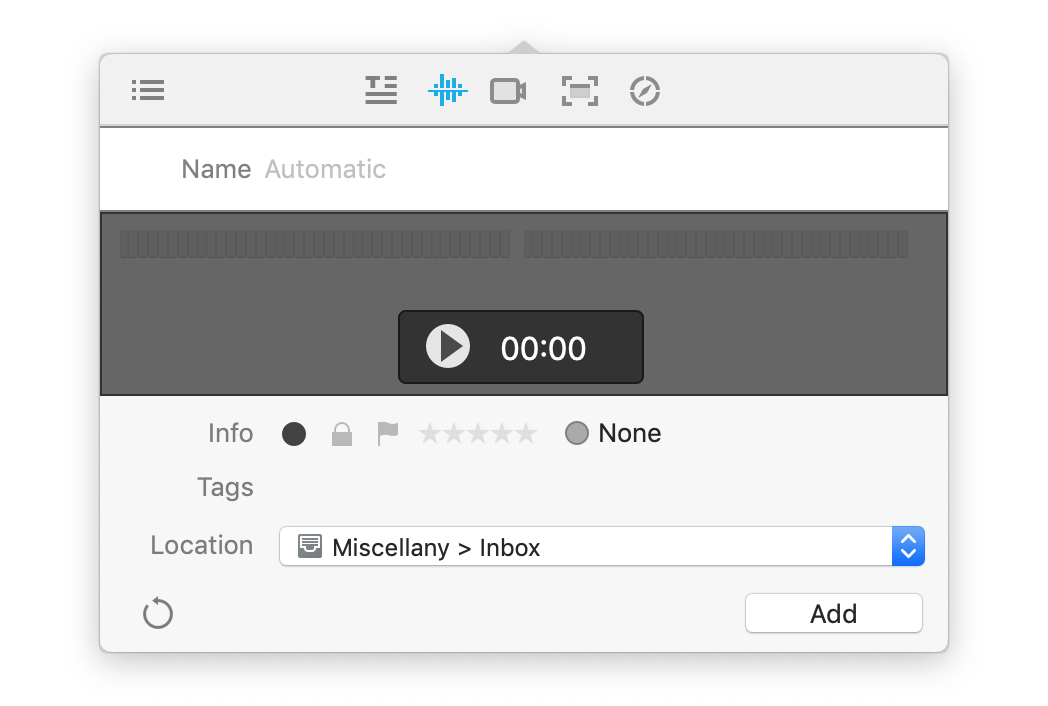Toggle the lock icon in Info
Image resolution: width=1048 pixels, height=706 pixels.
pyautogui.click(x=342, y=434)
